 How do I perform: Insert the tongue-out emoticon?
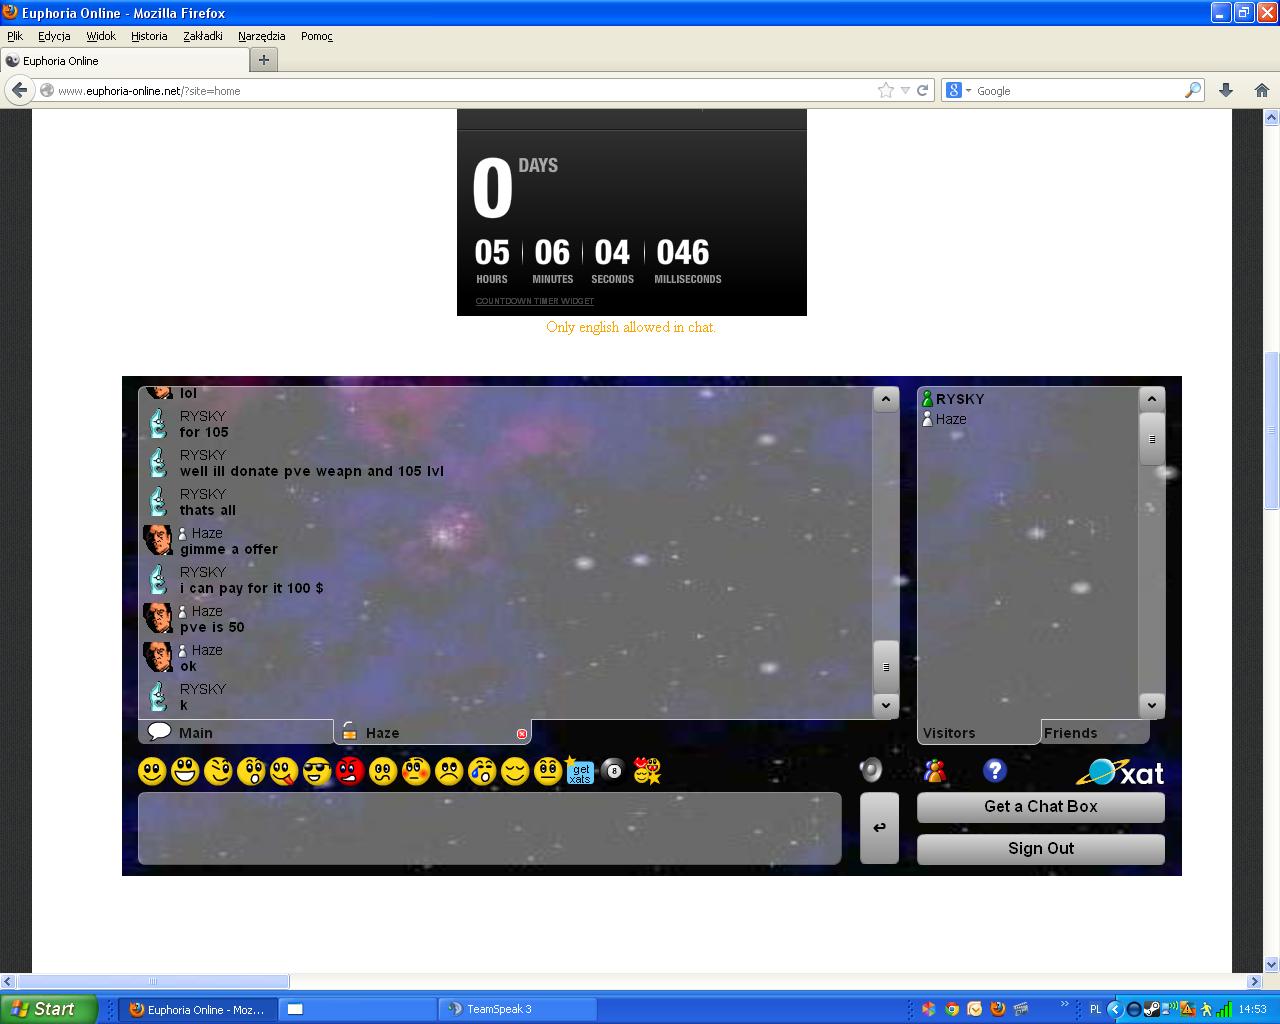[284, 771]
